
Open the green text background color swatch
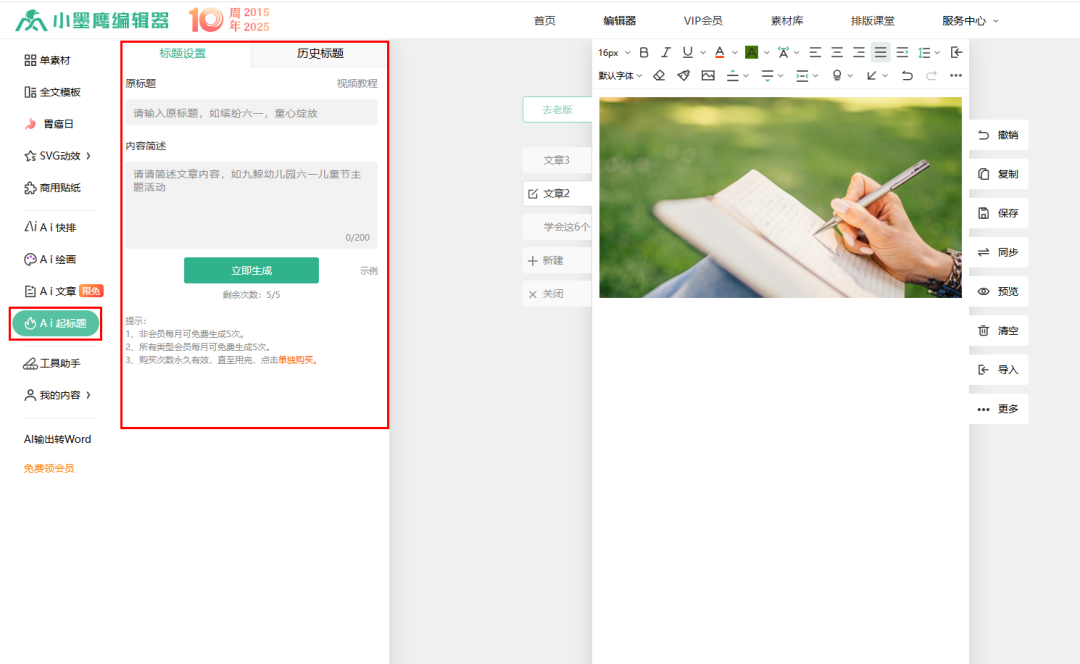[751, 52]
